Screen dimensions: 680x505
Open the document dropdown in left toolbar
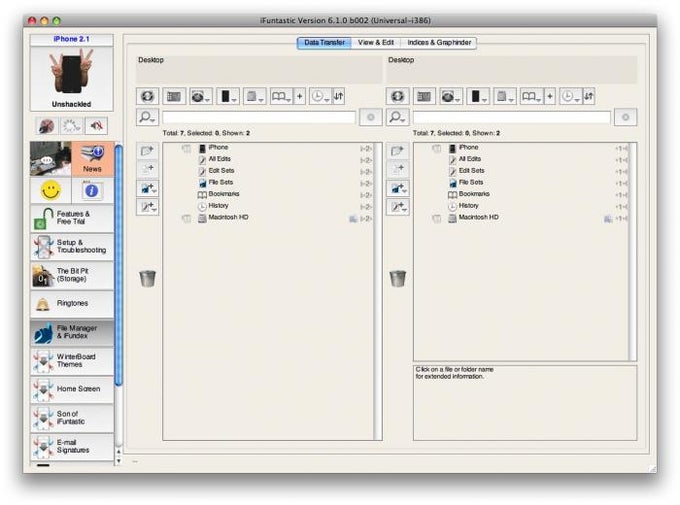254,96
